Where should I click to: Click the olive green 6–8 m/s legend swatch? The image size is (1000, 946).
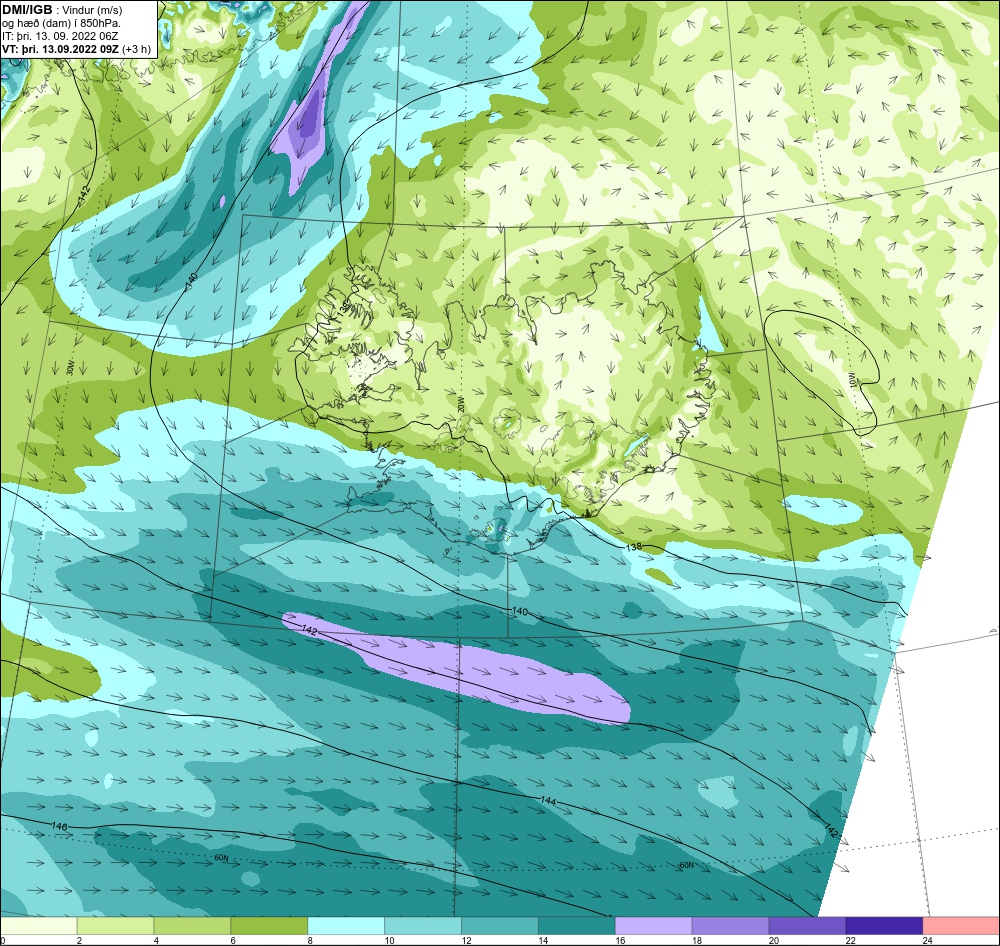tap(269, 926)
